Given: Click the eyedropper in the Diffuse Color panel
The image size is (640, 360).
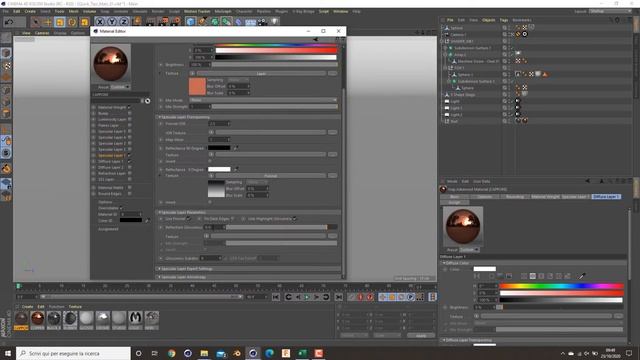Looking at the screenshot, I should click(582, 276).
